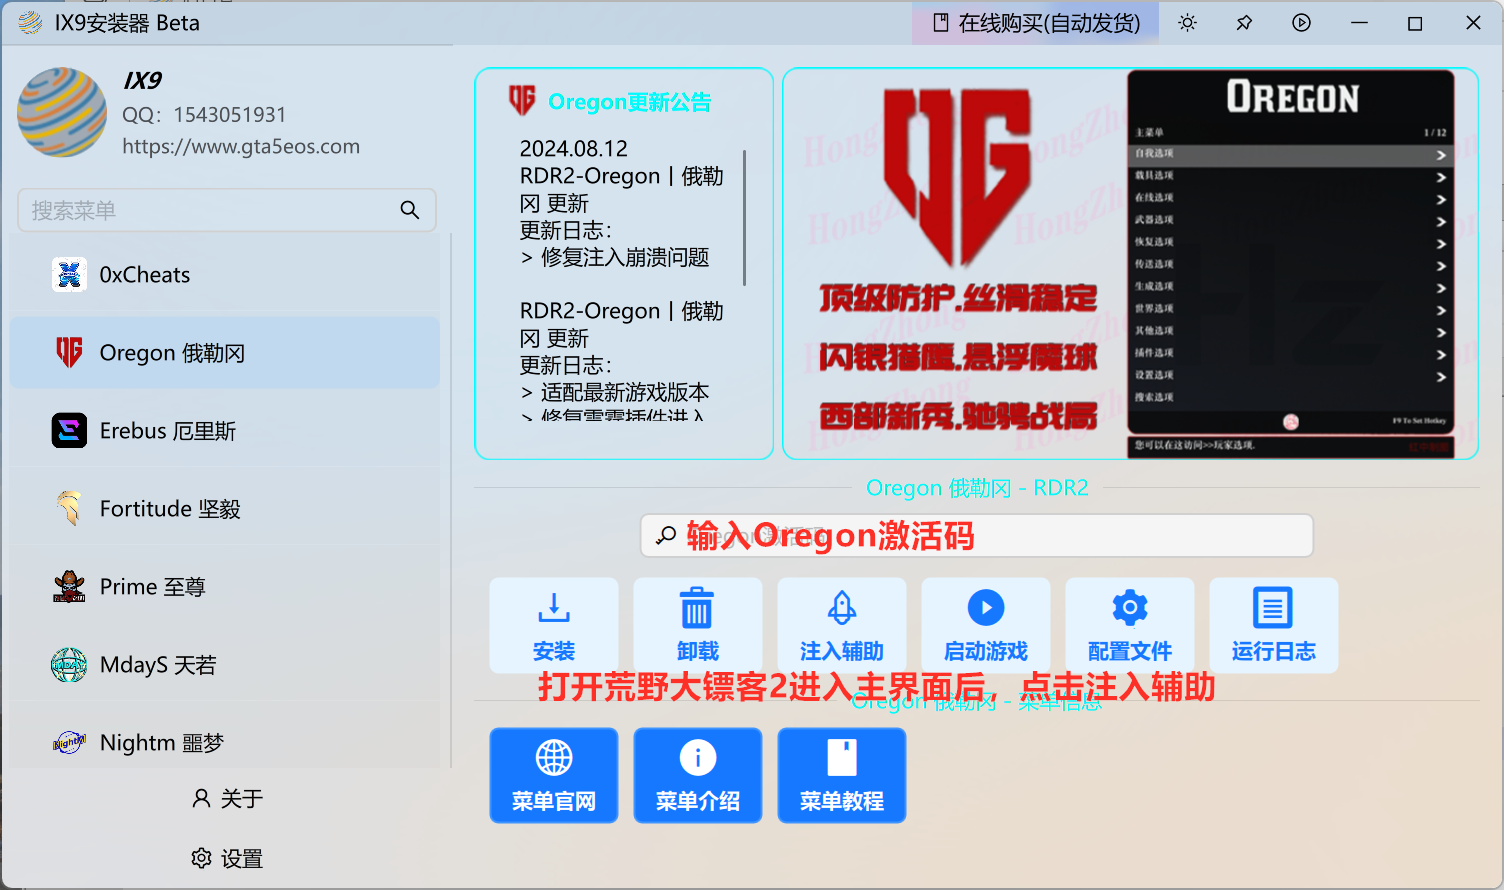Click the circled play icon in title bar
Image resolution: width=1504 pixels, height=890 pixels.
pyautogui.click(x=1301, y=23)
